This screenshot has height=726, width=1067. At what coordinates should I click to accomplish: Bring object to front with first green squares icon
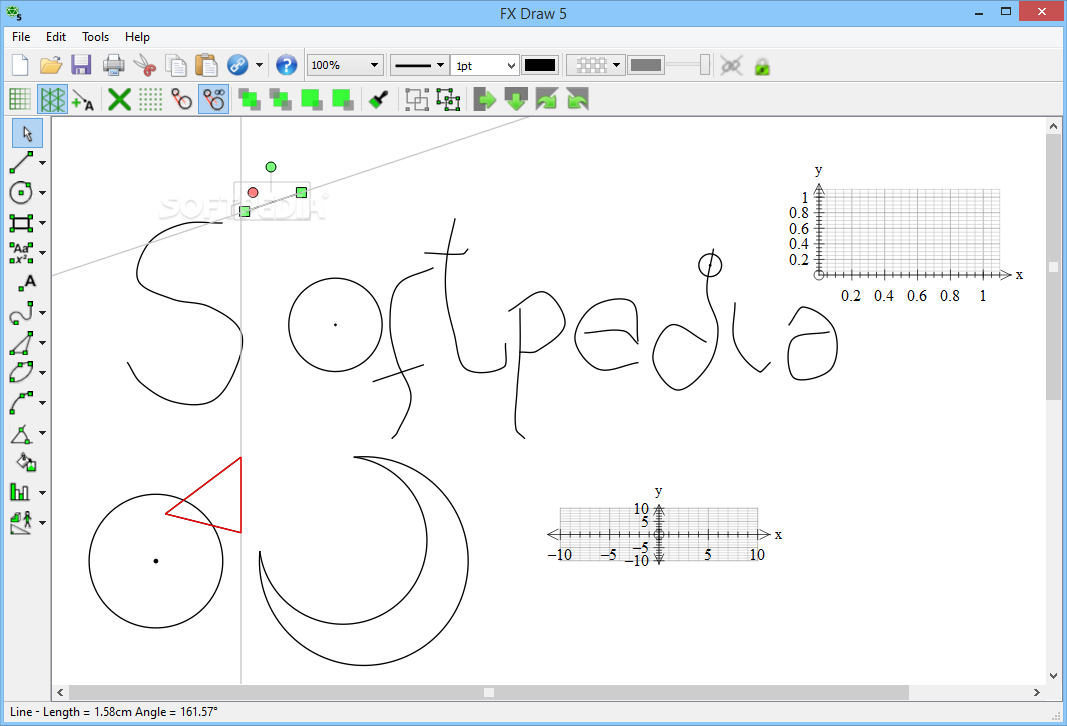coord(249,99)
